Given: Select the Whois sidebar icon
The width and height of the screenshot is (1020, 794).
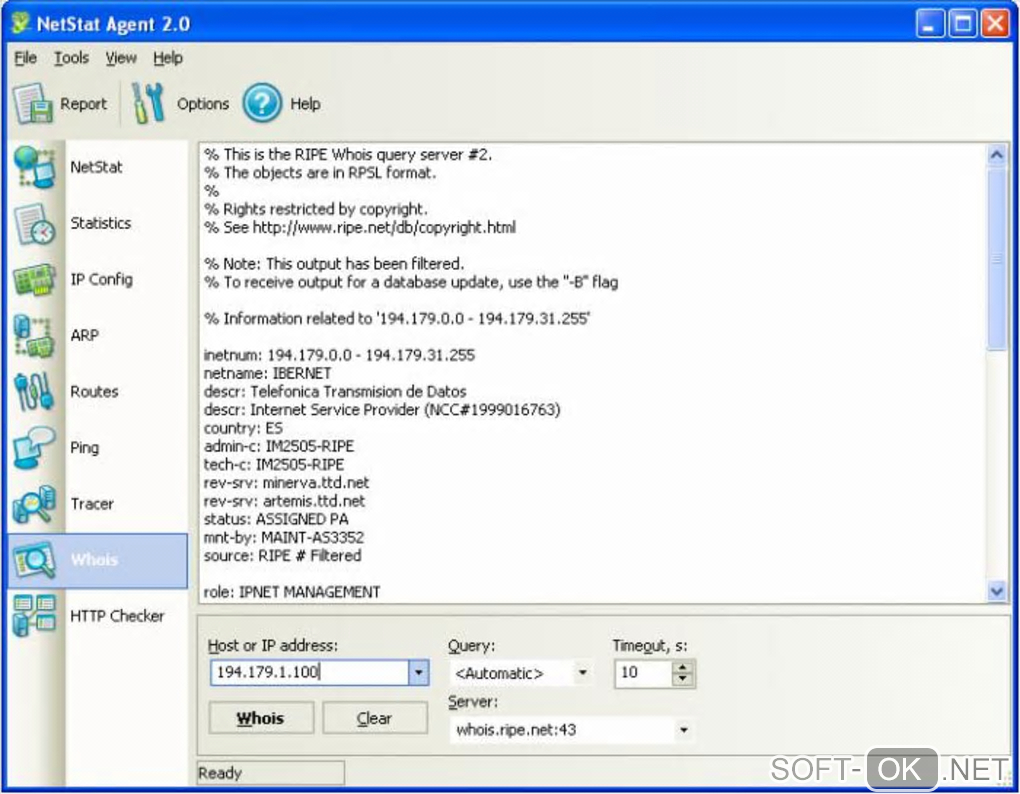Looking at the screenshot, I should tap(34, 560).
